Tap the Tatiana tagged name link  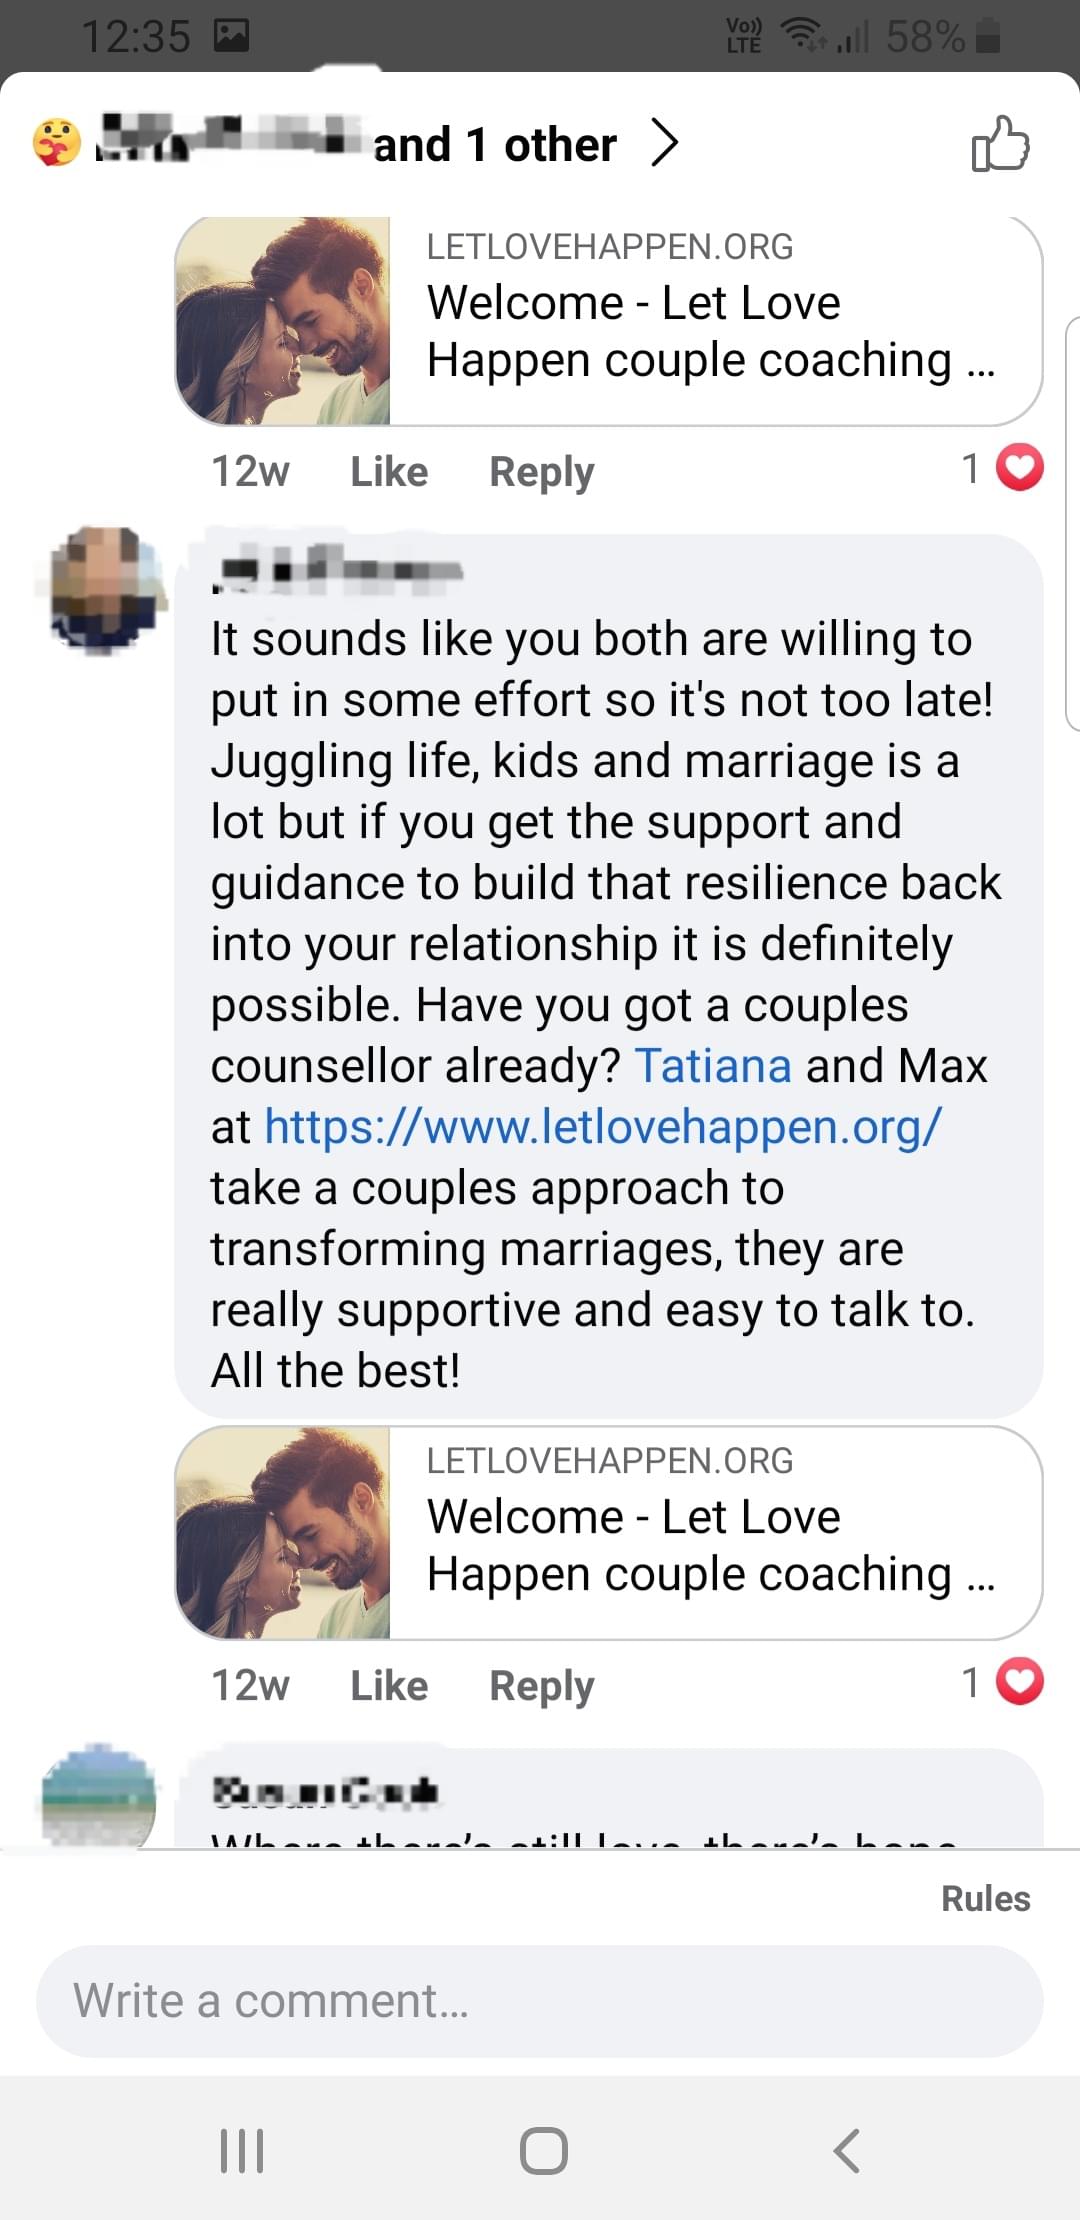(x=713, y=1065)
